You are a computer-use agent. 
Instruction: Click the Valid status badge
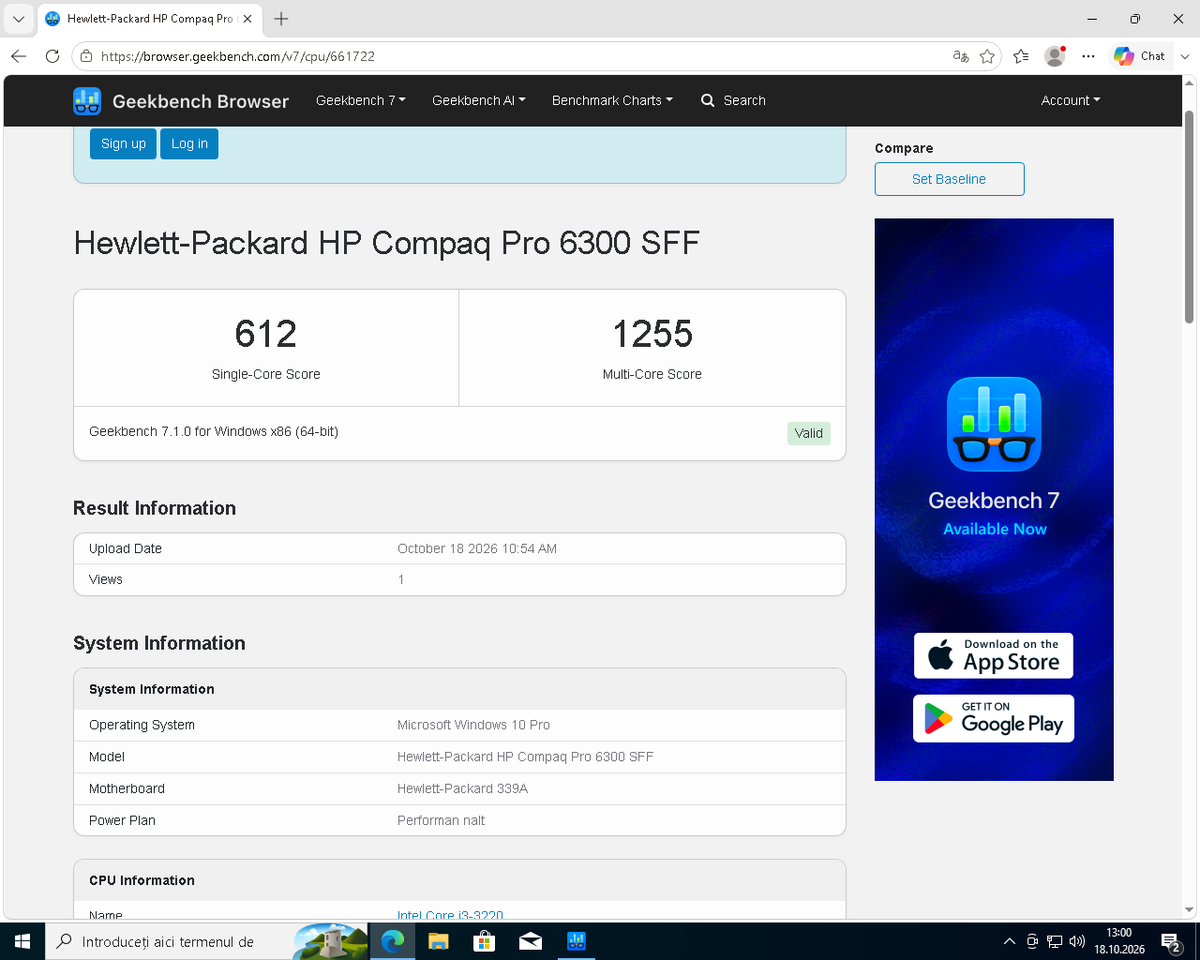coord(808,433)
